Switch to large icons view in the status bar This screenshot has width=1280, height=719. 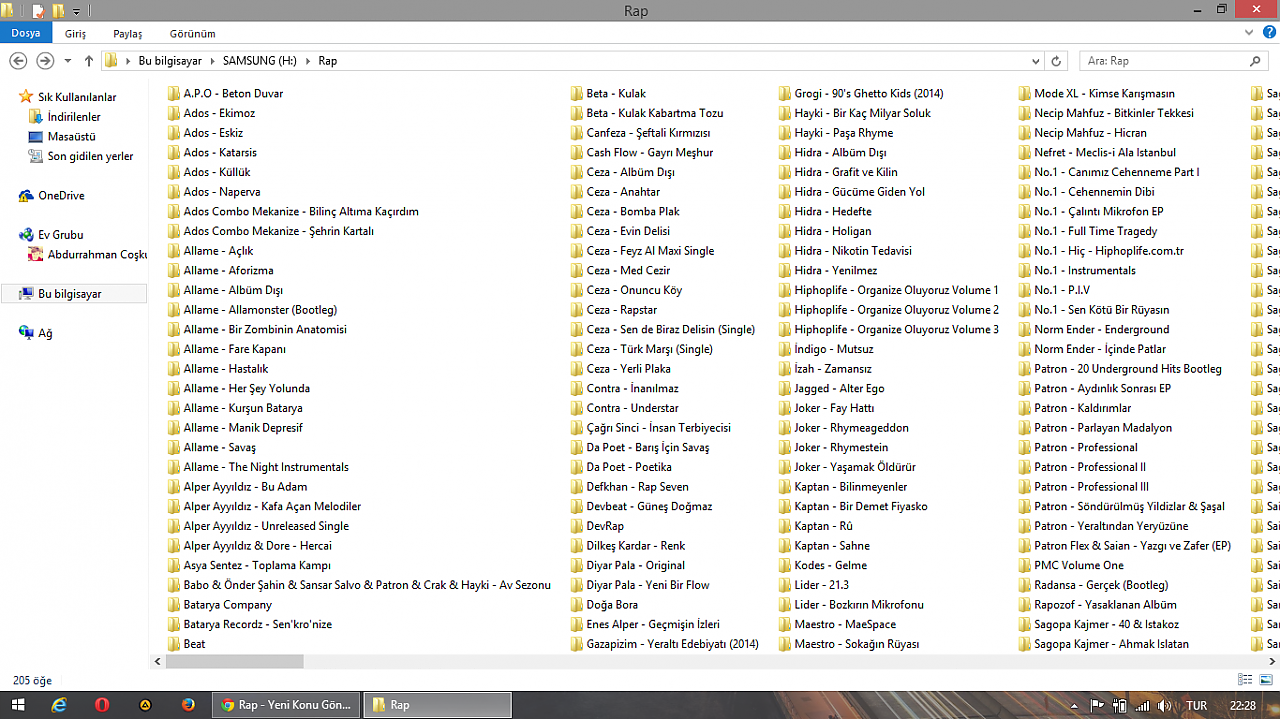[x=1266, y=680]
